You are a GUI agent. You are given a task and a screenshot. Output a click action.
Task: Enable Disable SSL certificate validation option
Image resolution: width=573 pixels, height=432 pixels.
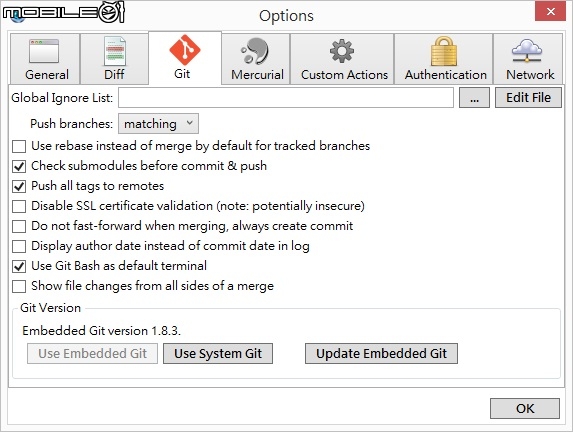tap(19, 206)
